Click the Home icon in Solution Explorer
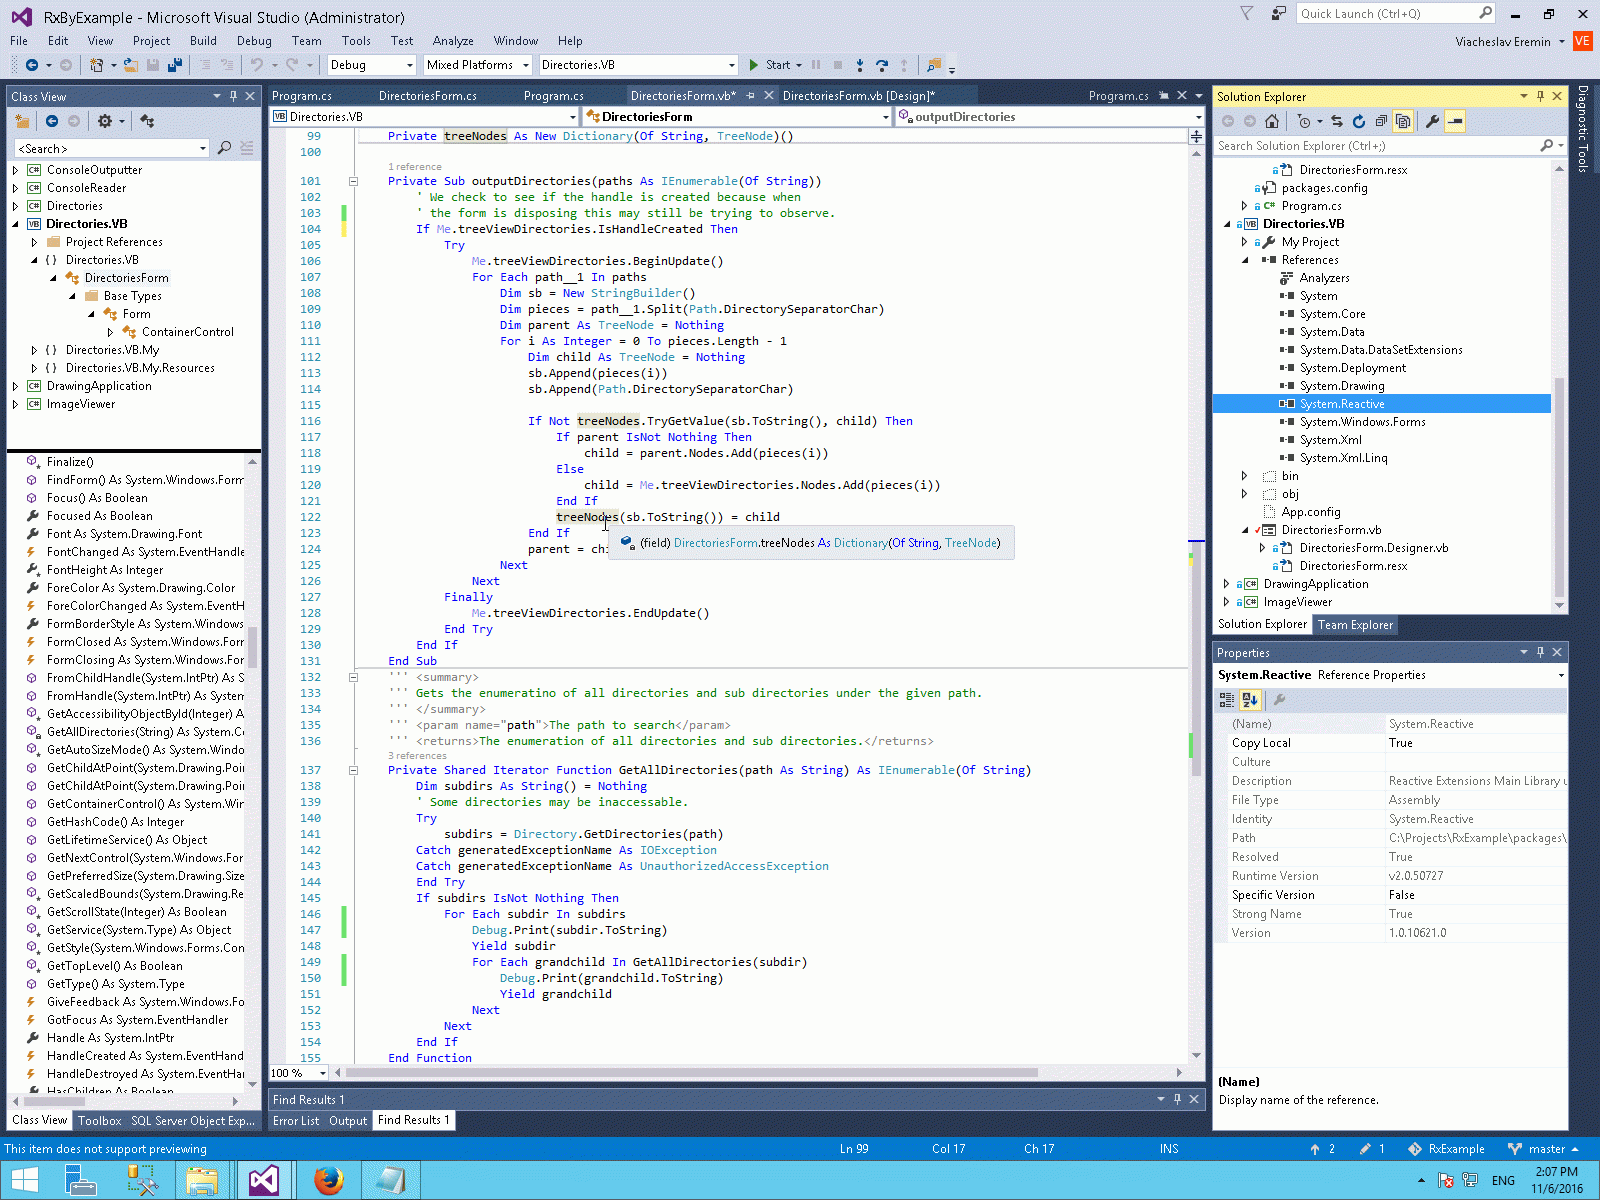Image resolution: width=1600 pixels, height=1200 pixels. pyautogui.click(x=1272, y=122)
